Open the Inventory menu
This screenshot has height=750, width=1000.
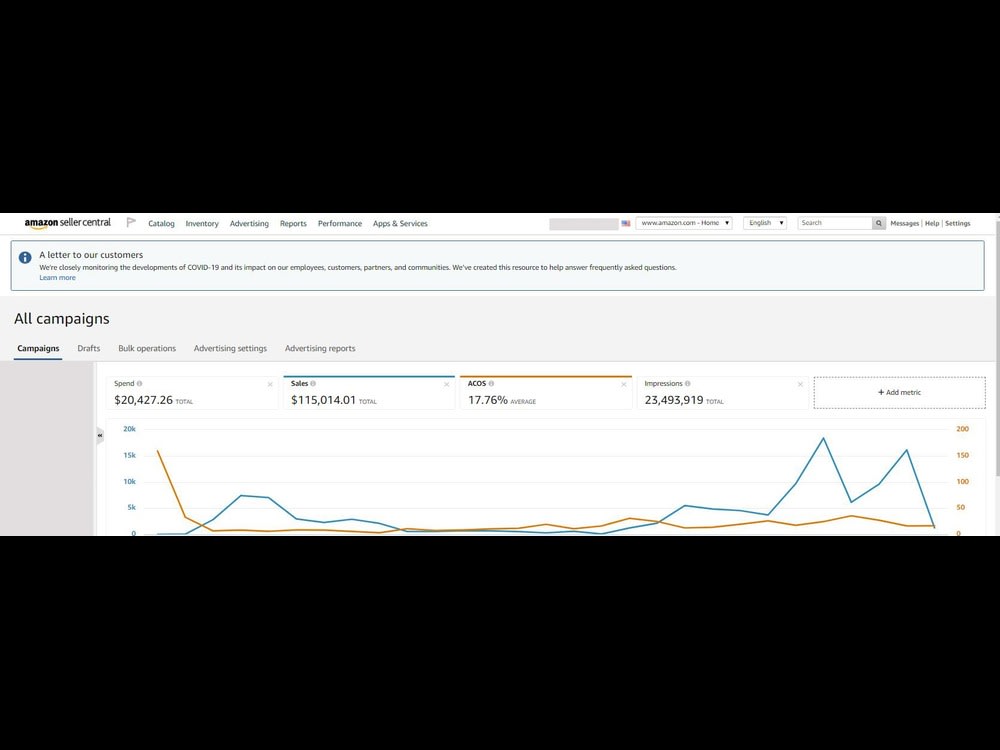pyautogui.click(x=202, y=223)
